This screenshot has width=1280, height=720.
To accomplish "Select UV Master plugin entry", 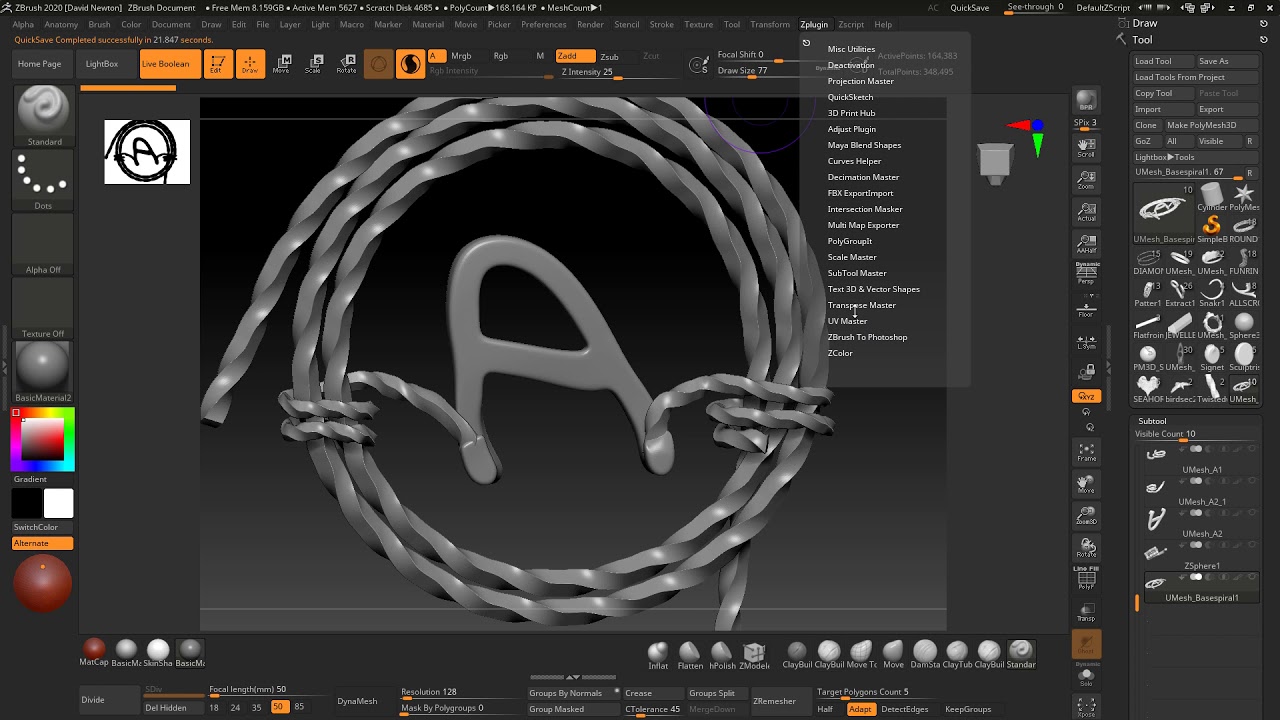I will tap(847, 321).
